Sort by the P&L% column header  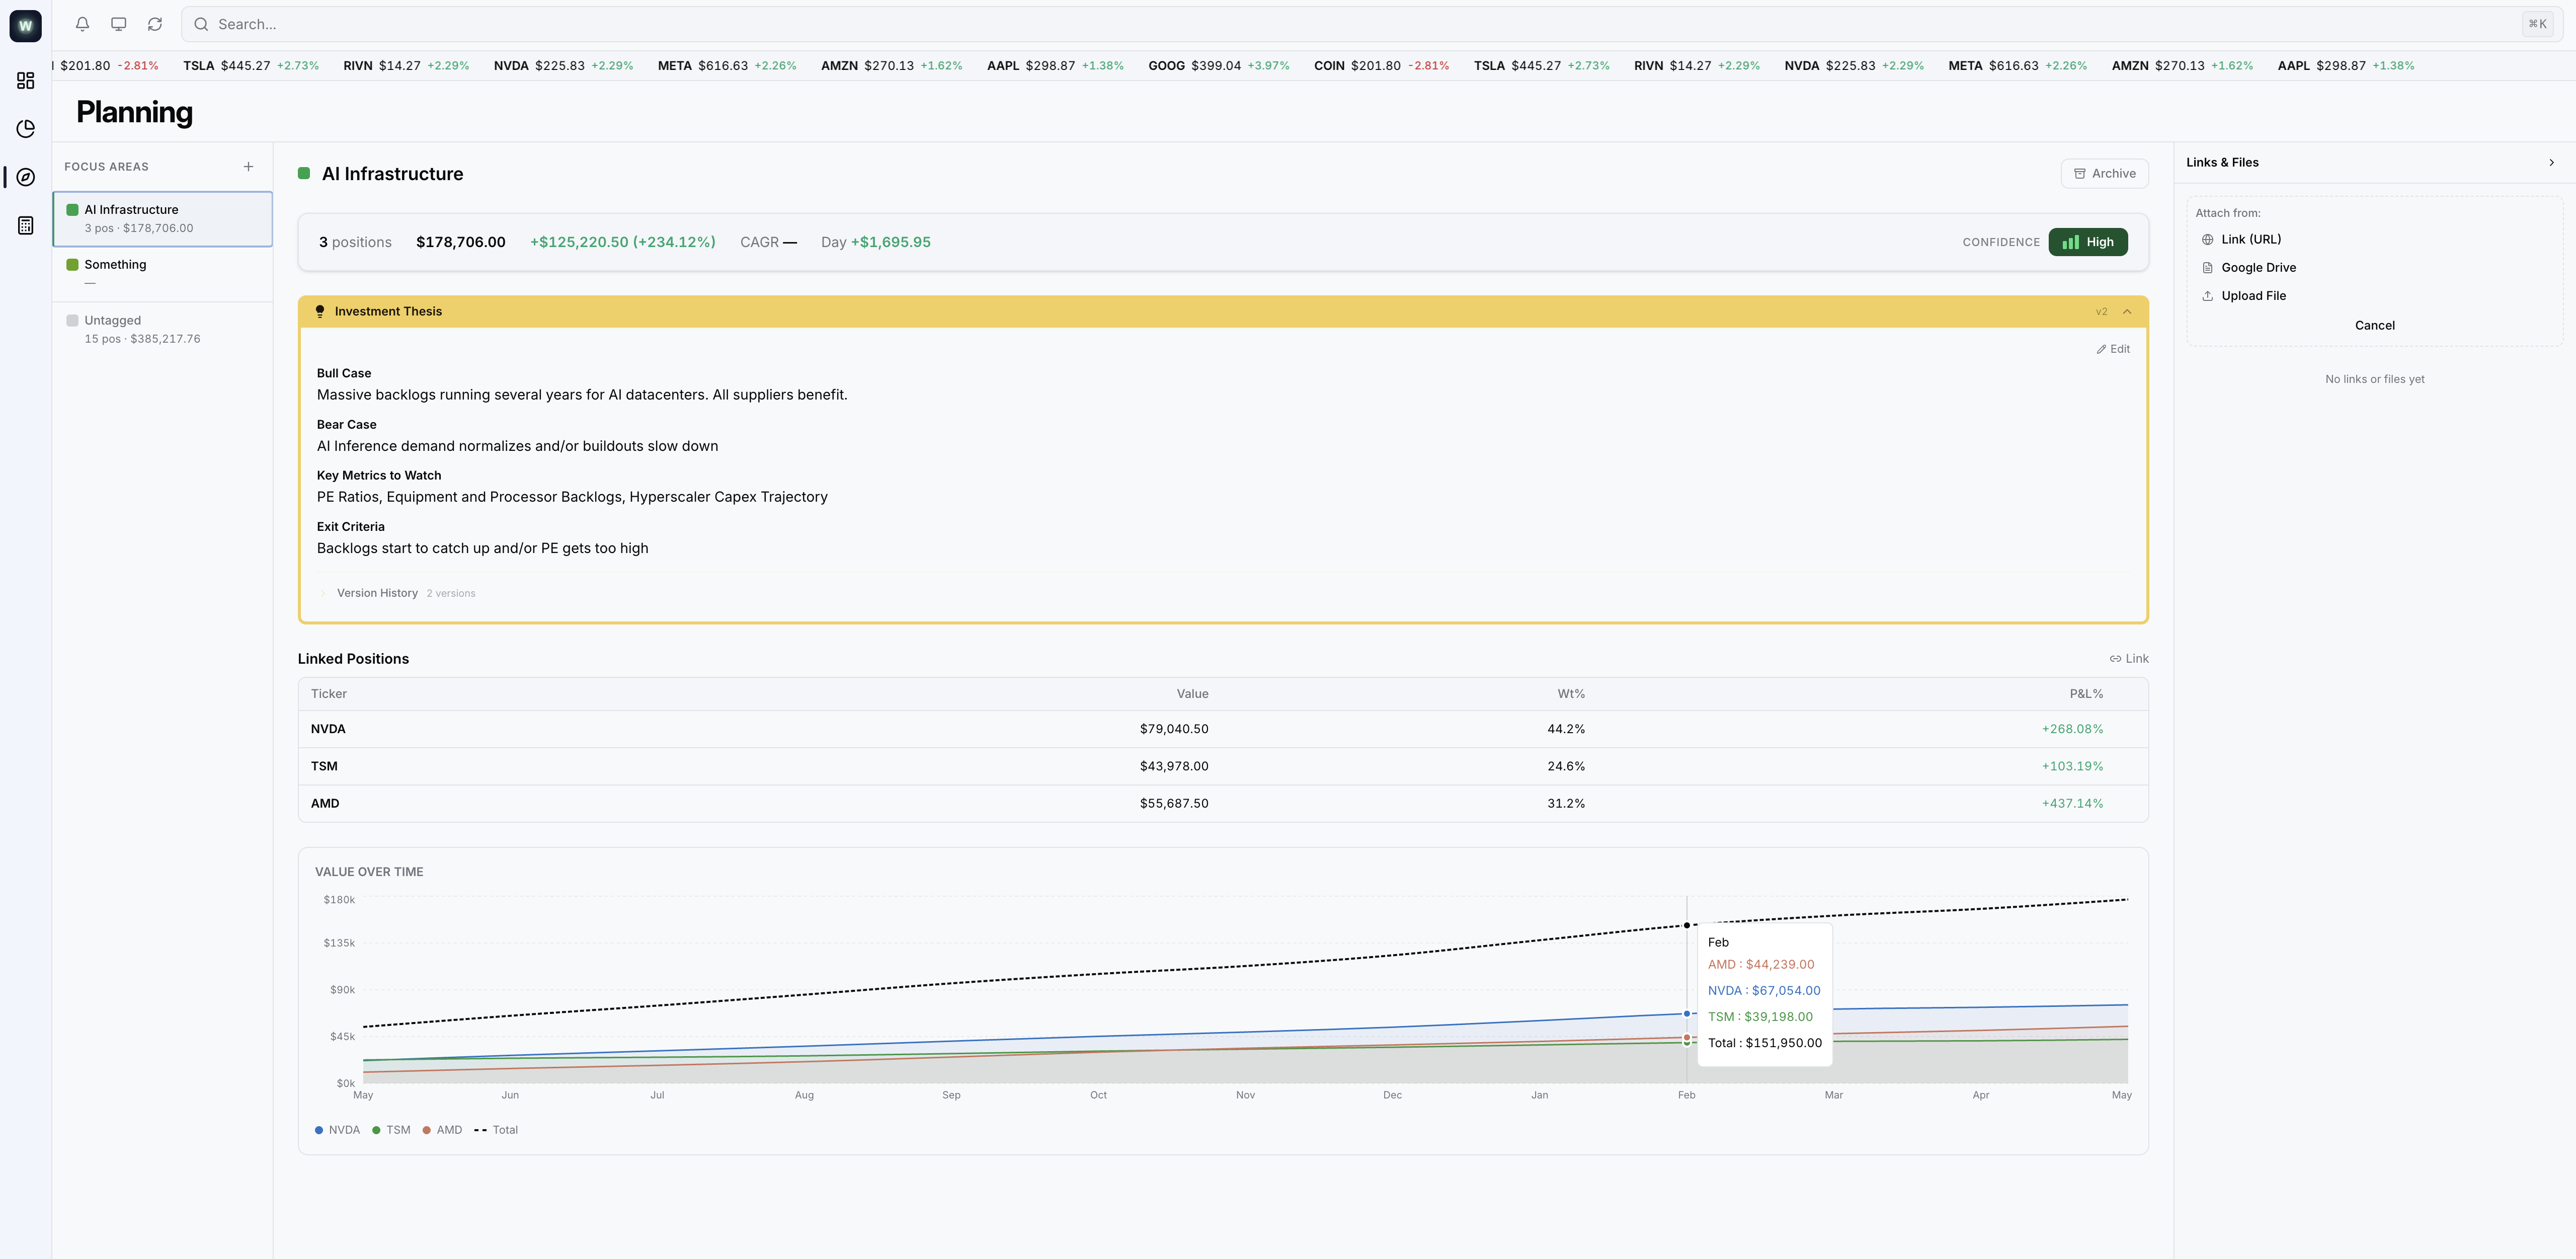2086,694
